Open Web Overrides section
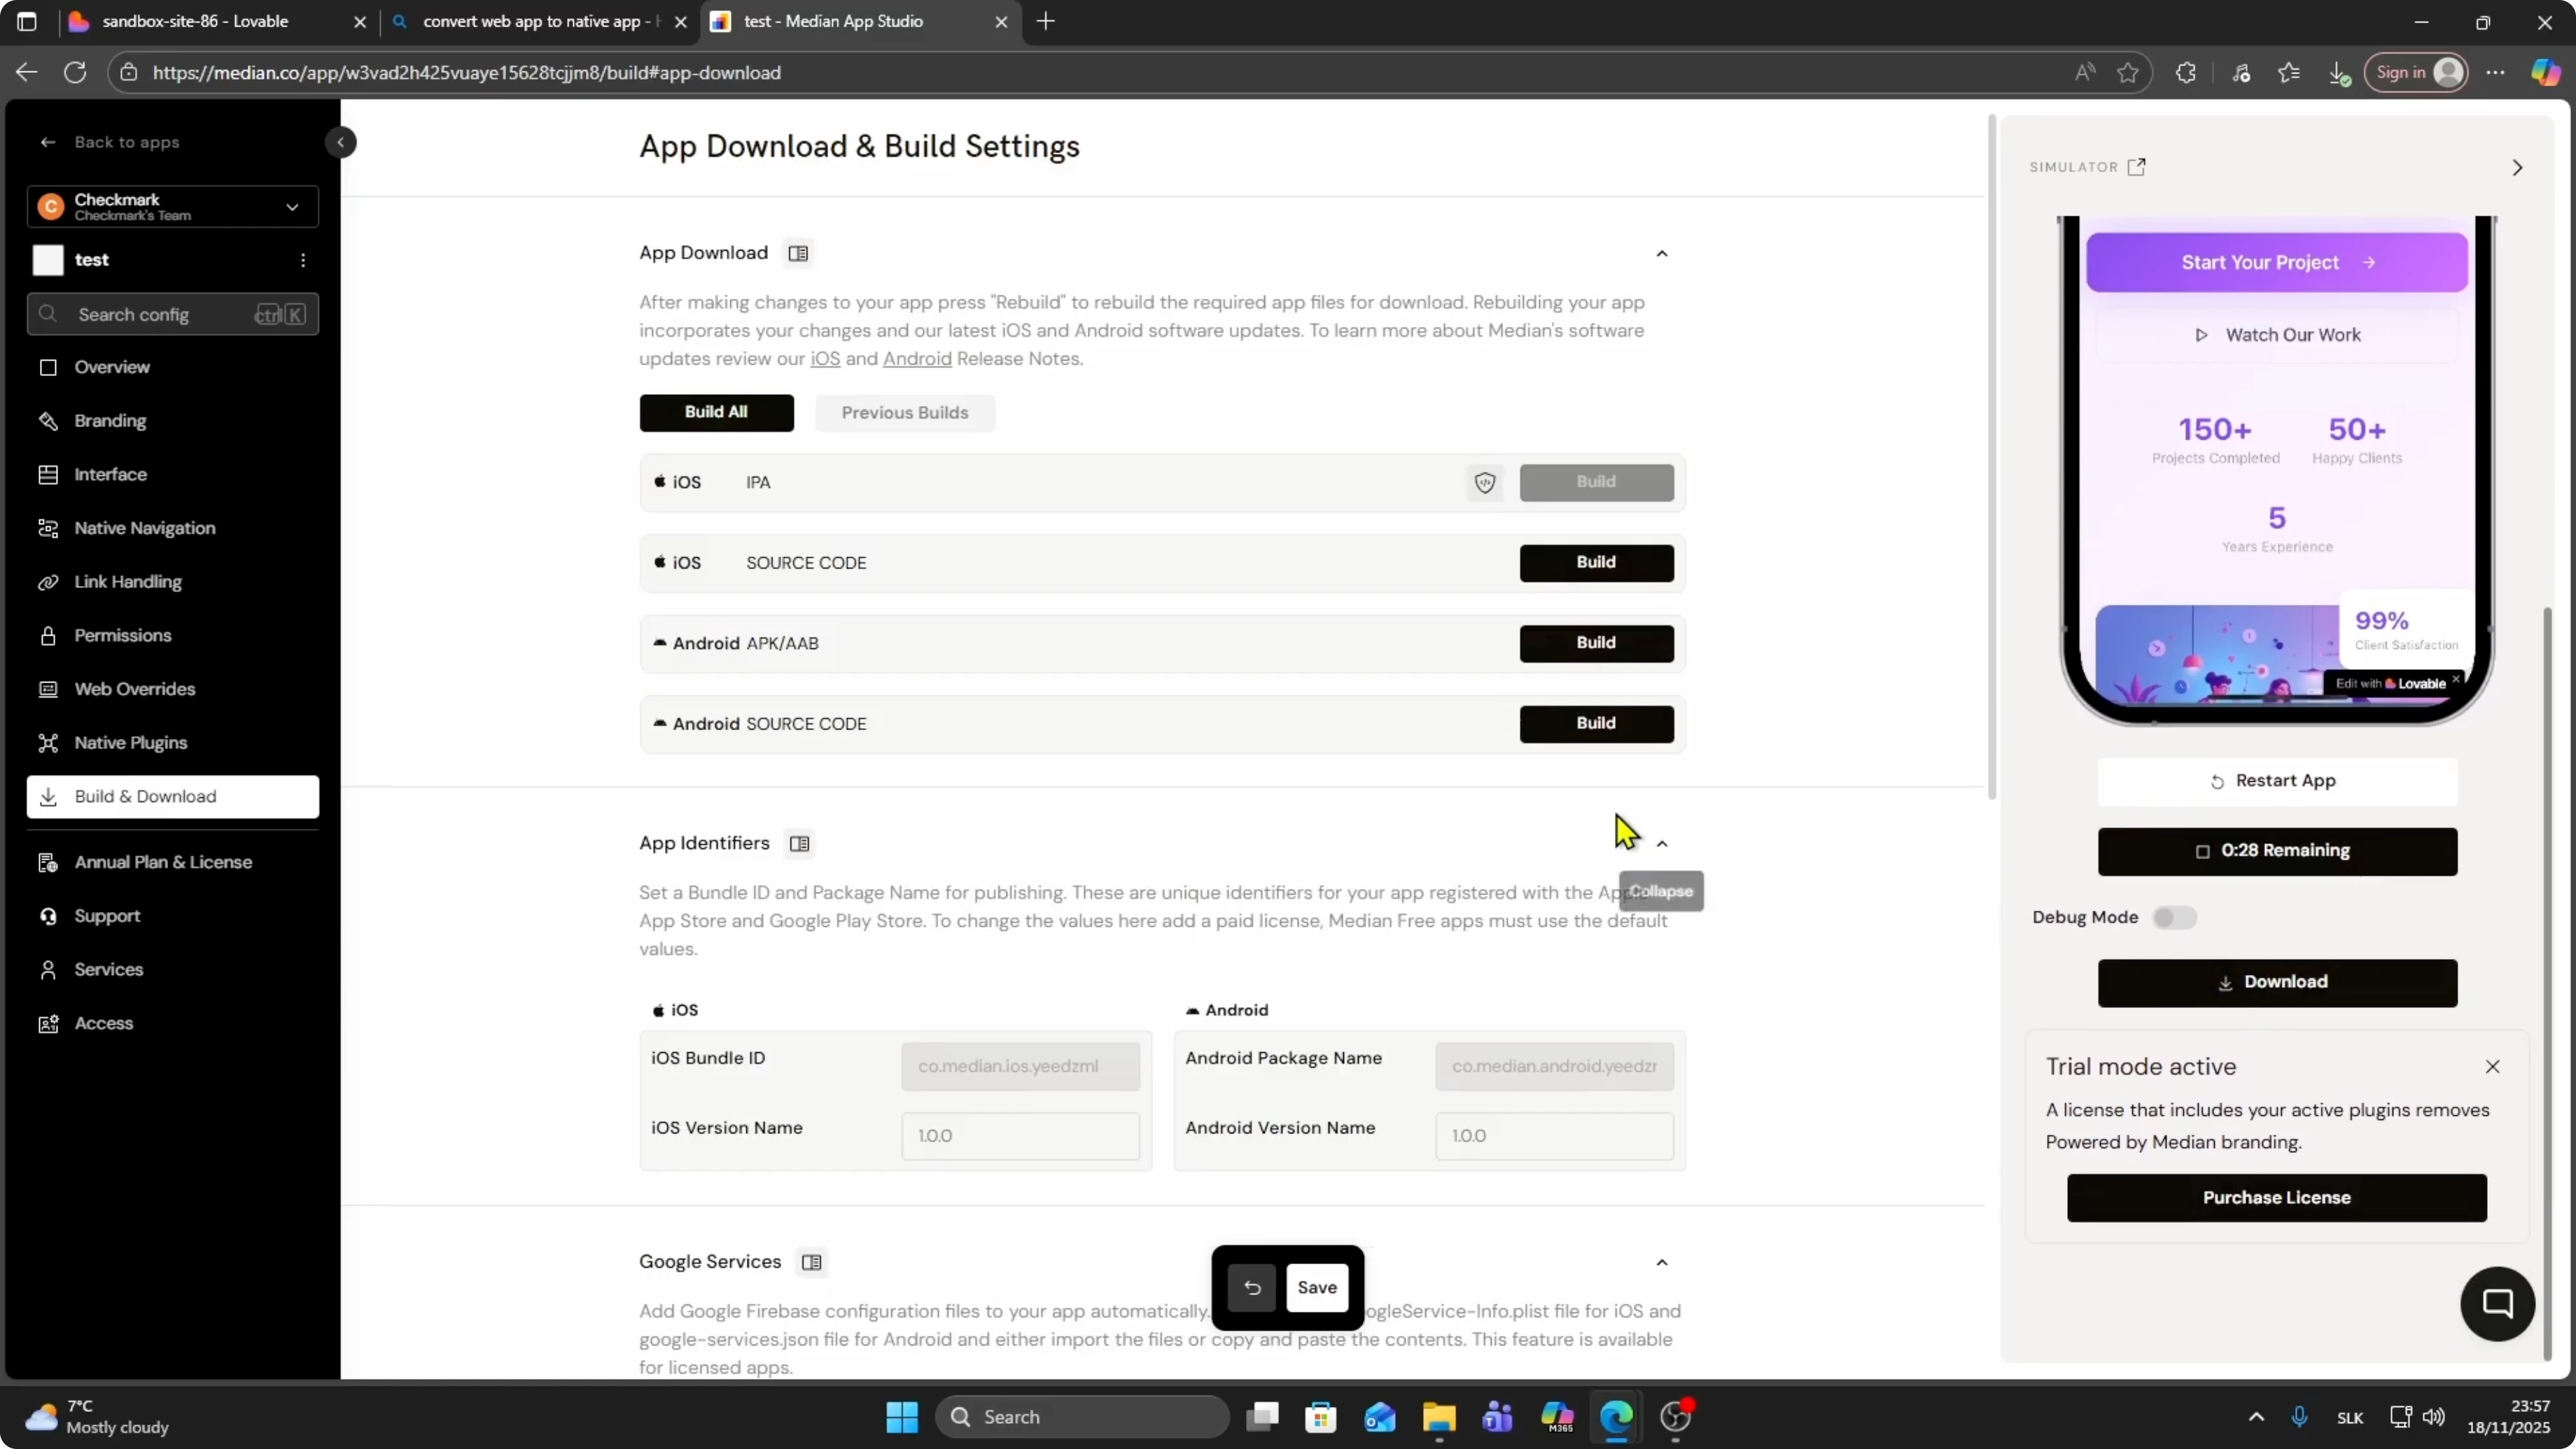This screenshot has height=1449, width=2576. pyautogui.click(x=173, y=689)
